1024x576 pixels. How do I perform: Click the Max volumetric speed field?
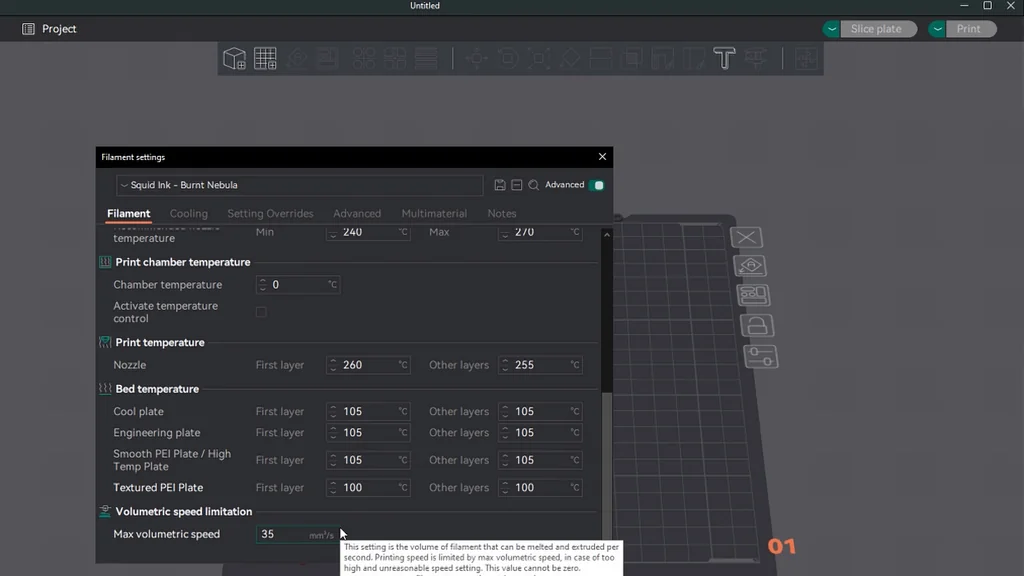tap(298, 534)
